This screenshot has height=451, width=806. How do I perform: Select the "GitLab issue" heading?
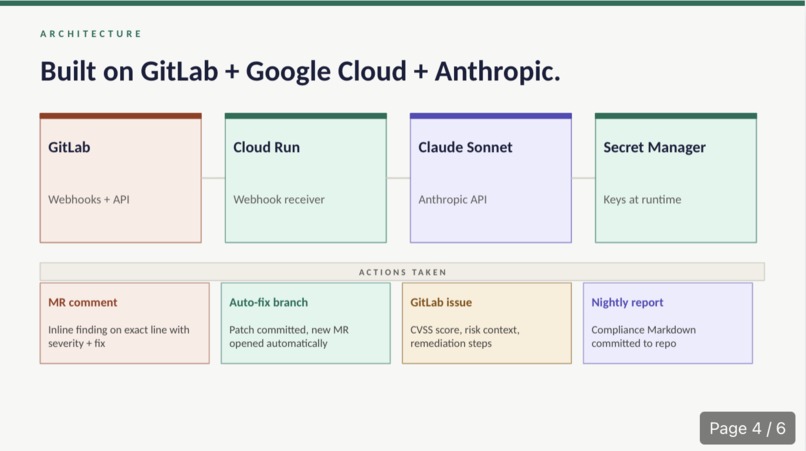(441, 302)
